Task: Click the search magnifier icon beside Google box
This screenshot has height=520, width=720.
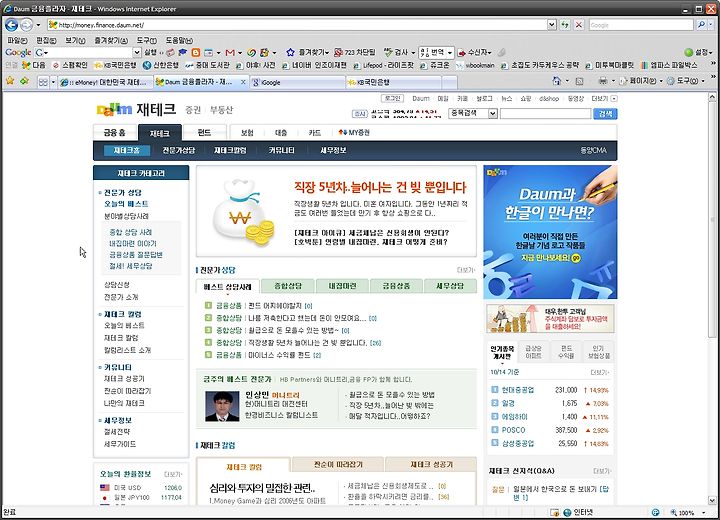Action: click(x=701, y=25)
